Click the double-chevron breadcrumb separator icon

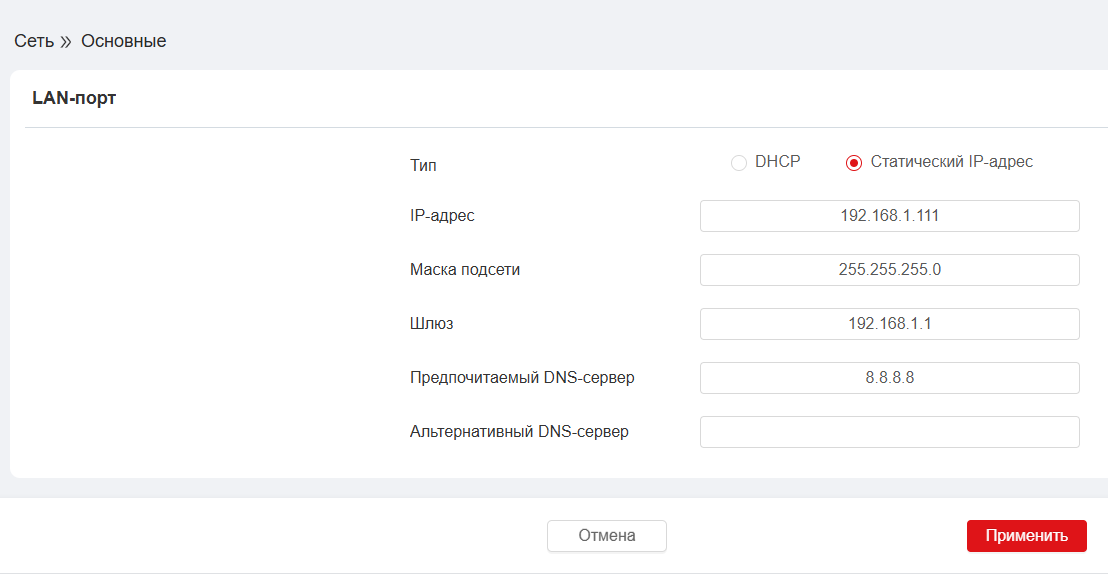(67, 42)
